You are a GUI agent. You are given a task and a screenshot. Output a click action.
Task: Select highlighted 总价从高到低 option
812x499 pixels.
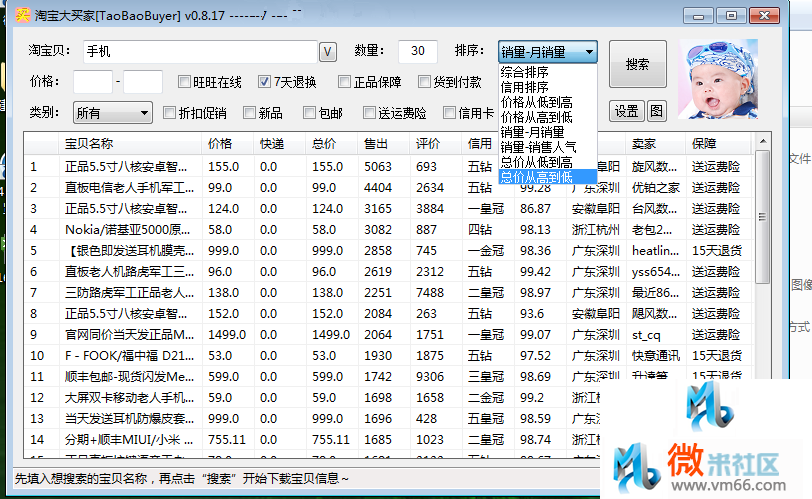548,177
